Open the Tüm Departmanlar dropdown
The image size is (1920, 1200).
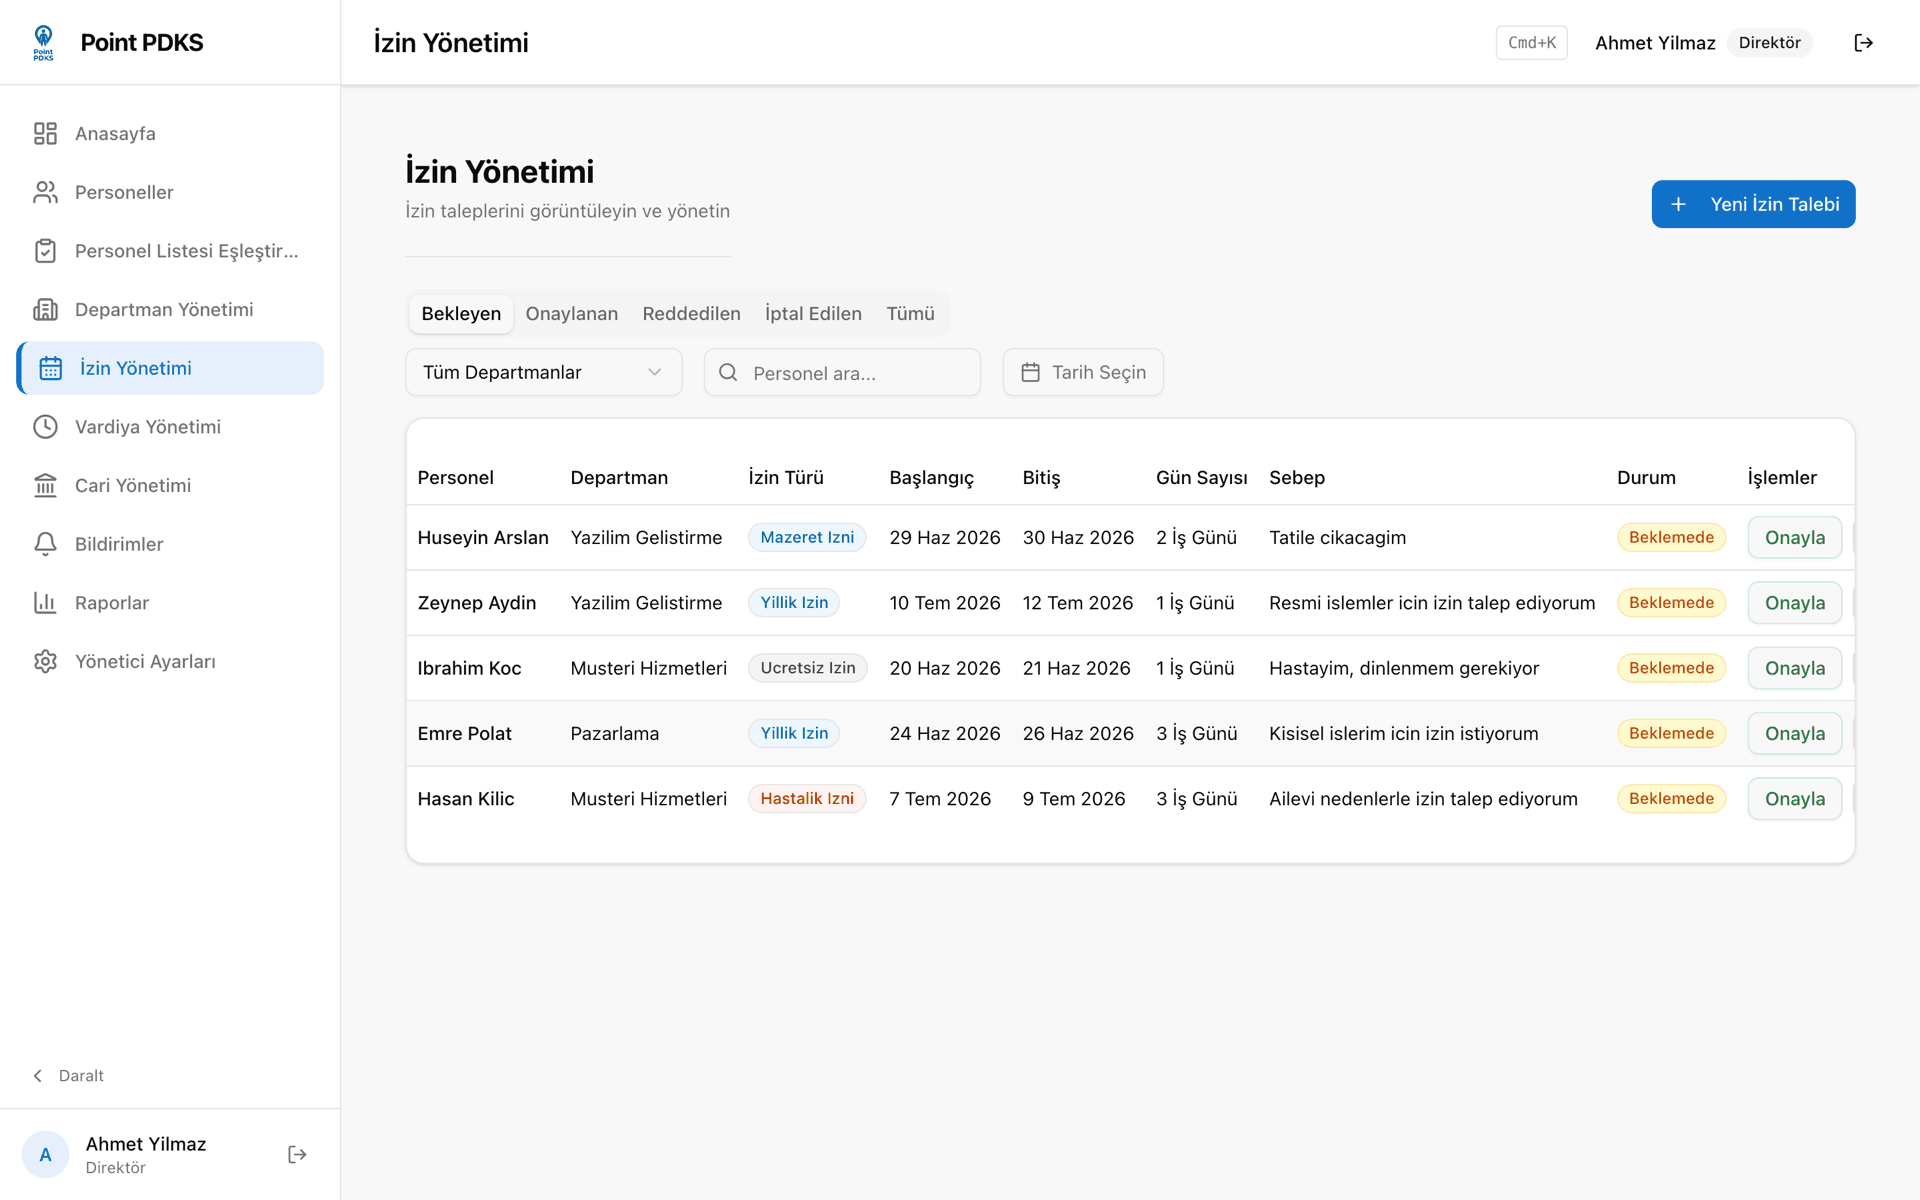pyautogui.click(x=544, y=372)
